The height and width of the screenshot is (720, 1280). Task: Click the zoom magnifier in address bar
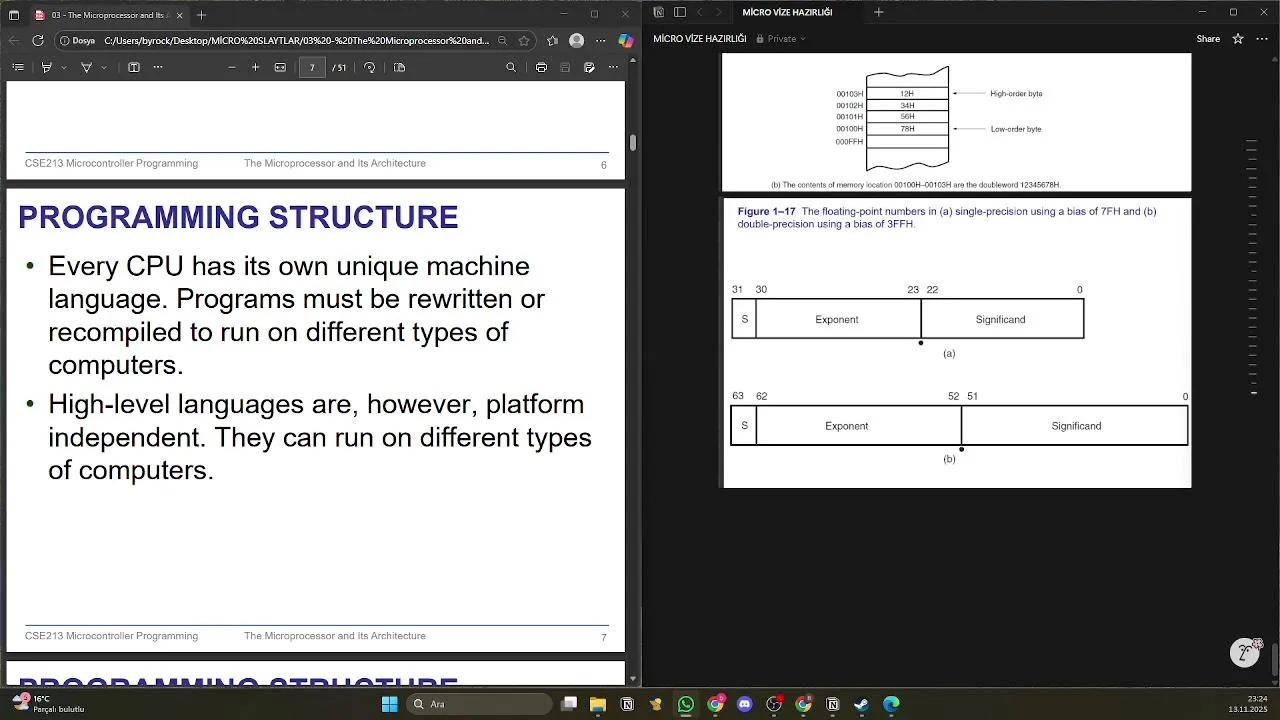coord(502,41)
